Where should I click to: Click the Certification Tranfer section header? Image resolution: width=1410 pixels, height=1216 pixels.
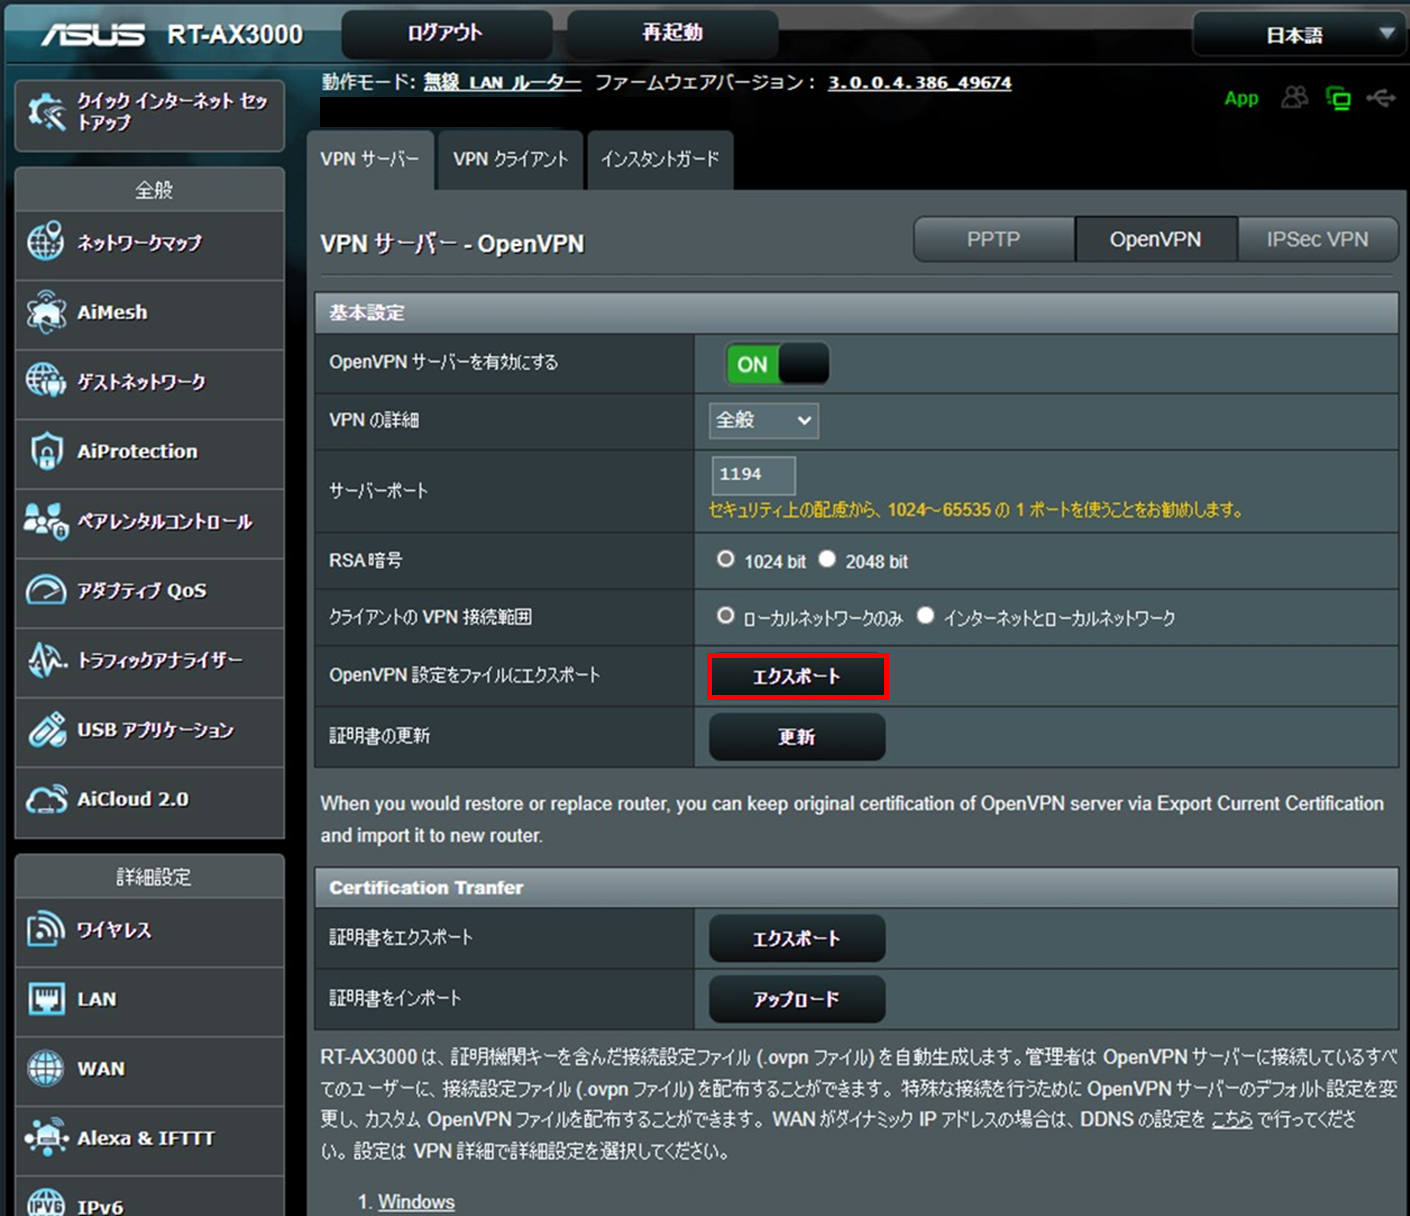856,888
